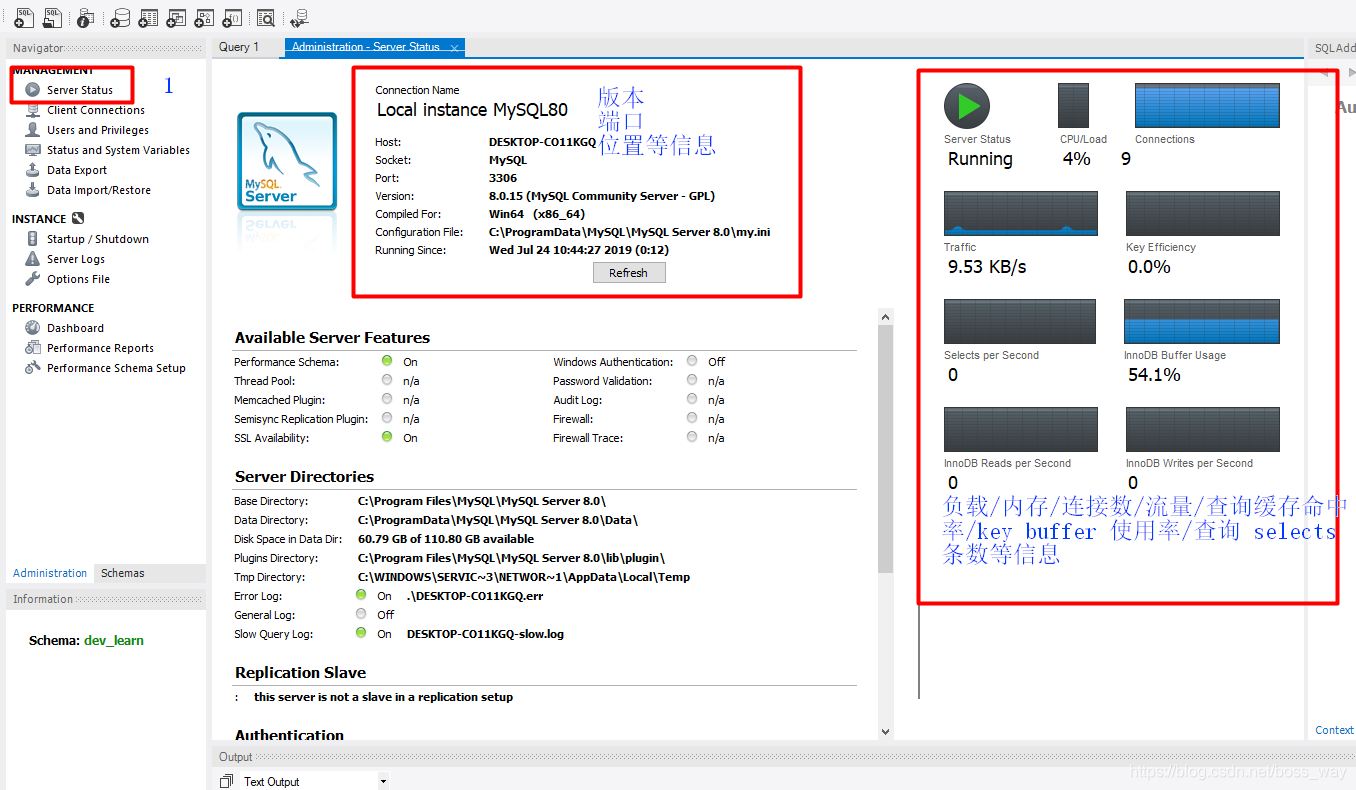Switch to the Administration navigator tab

(50, 573)
